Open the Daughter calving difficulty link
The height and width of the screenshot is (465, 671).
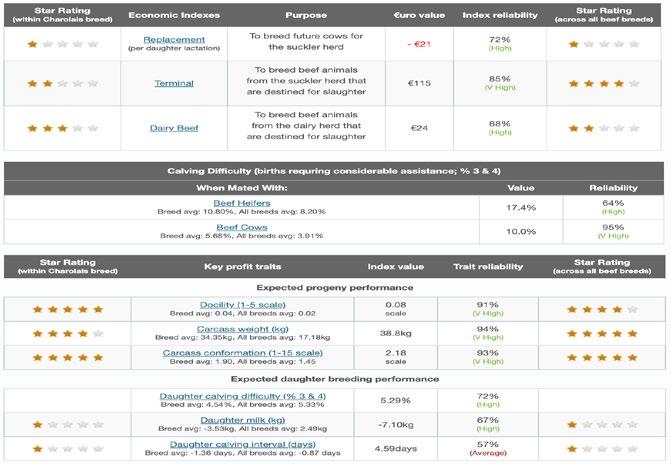243,396
